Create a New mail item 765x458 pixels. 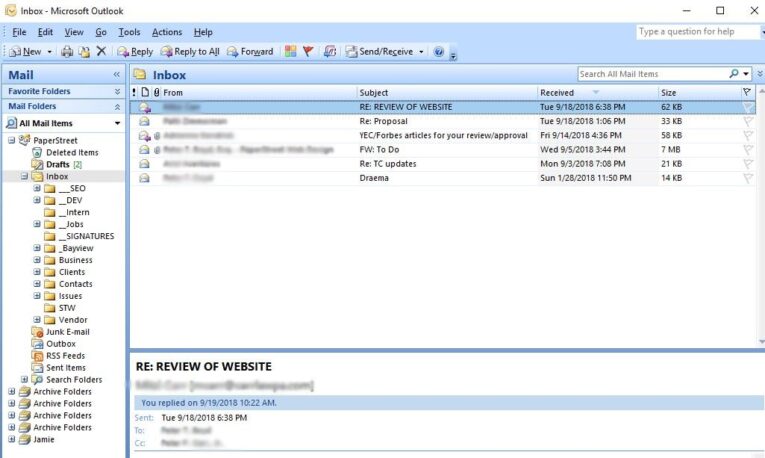tap(25, 51)
